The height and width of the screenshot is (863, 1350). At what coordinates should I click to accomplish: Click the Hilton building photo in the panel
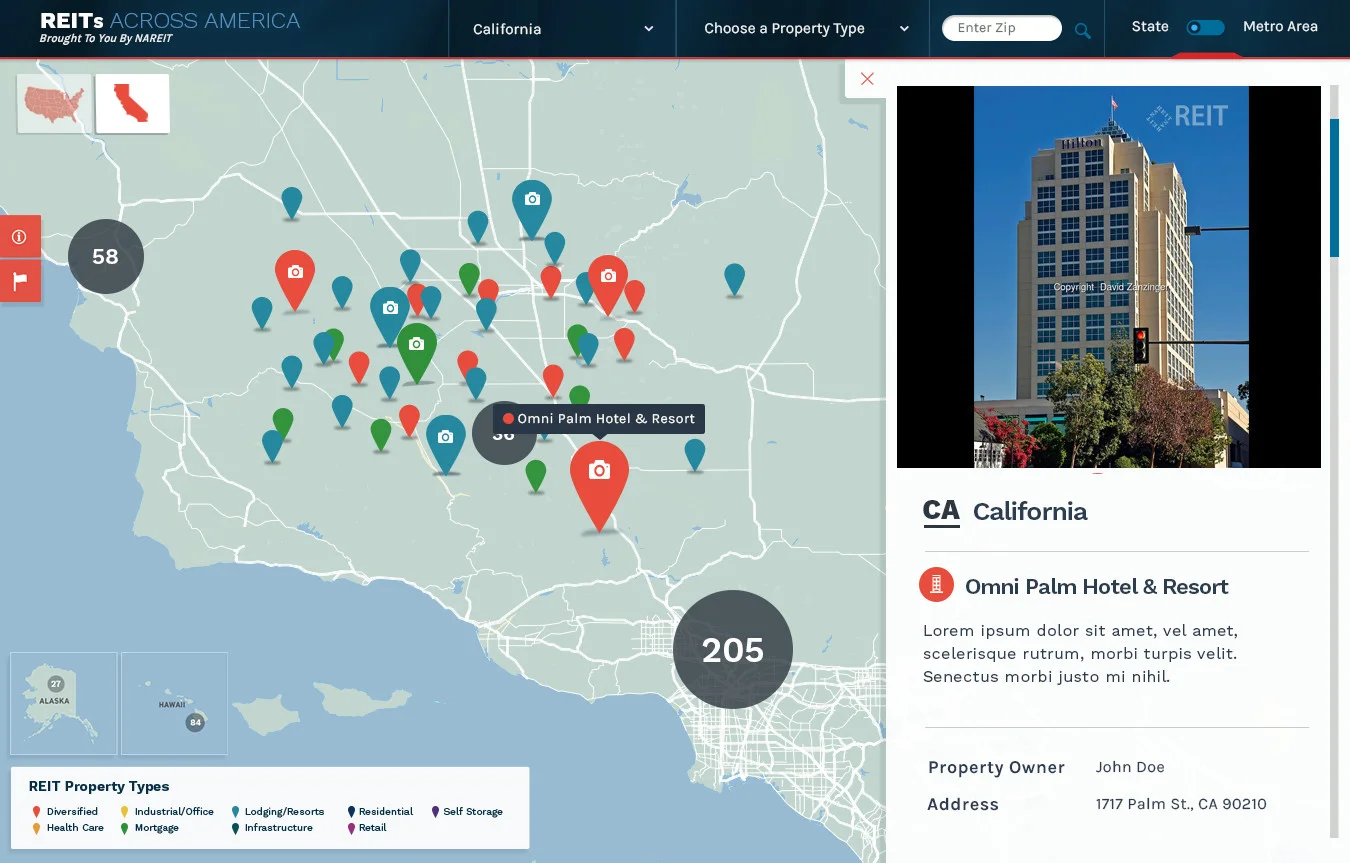pyautogui.click(x=1110, y=277)
